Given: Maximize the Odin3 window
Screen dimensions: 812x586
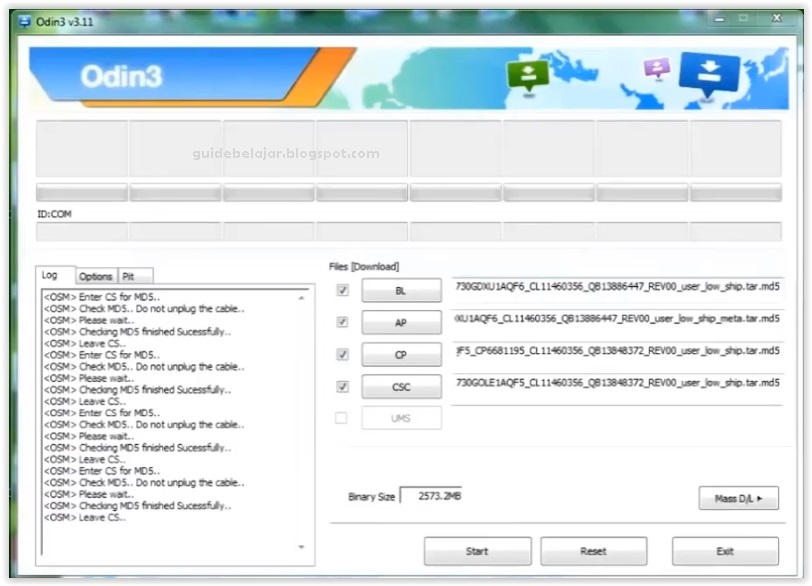Looking at the screenshot, I should (x=744, y=18).
